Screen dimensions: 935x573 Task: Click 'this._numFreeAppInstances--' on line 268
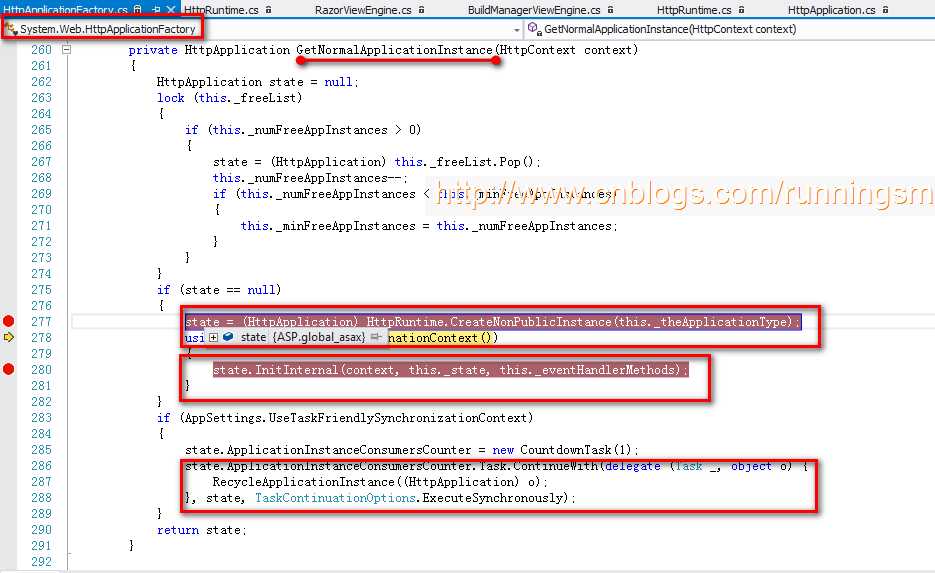(x=308, y=178)
